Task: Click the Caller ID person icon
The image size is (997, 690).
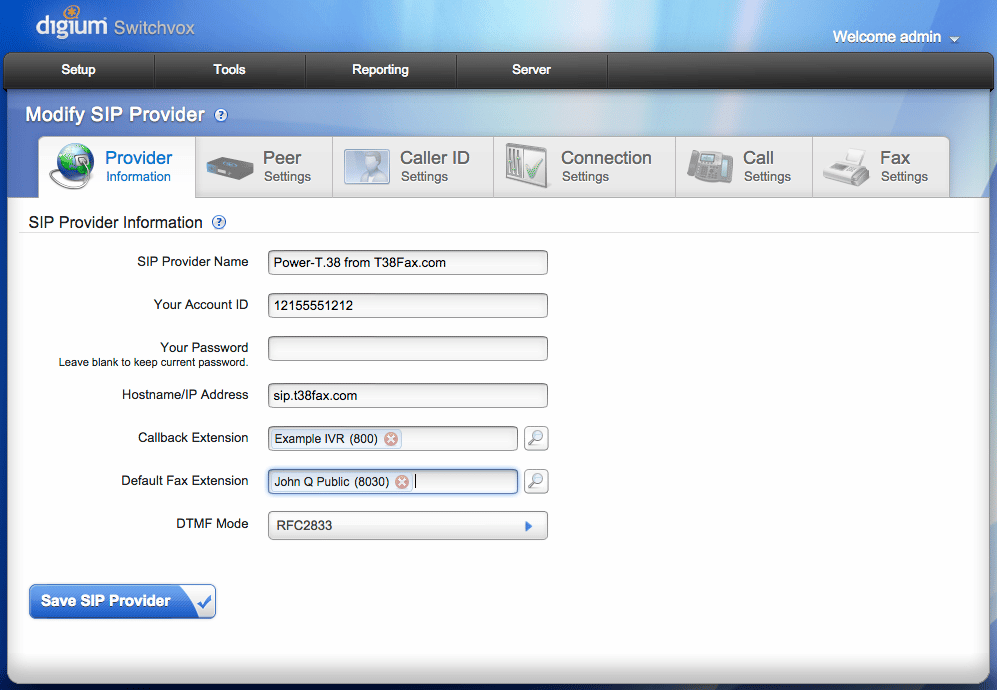Action: point(367,167)
